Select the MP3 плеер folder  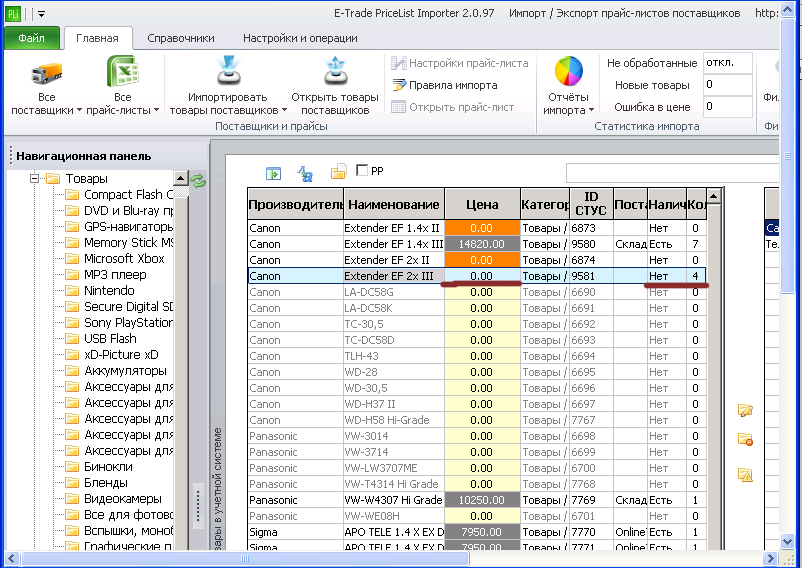point(106,275)
